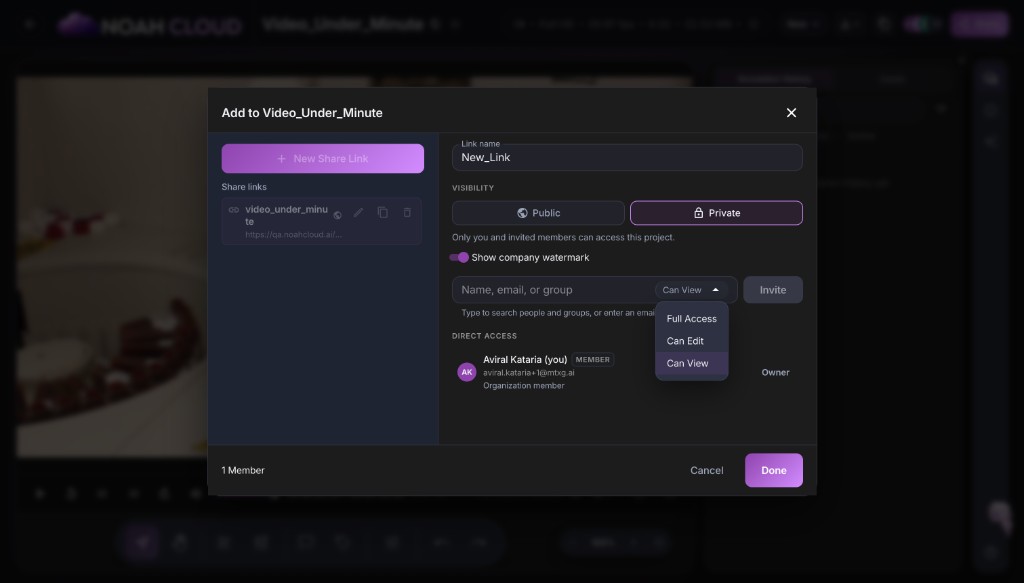Collapse the Can View permission dropdown

(691, 290)
